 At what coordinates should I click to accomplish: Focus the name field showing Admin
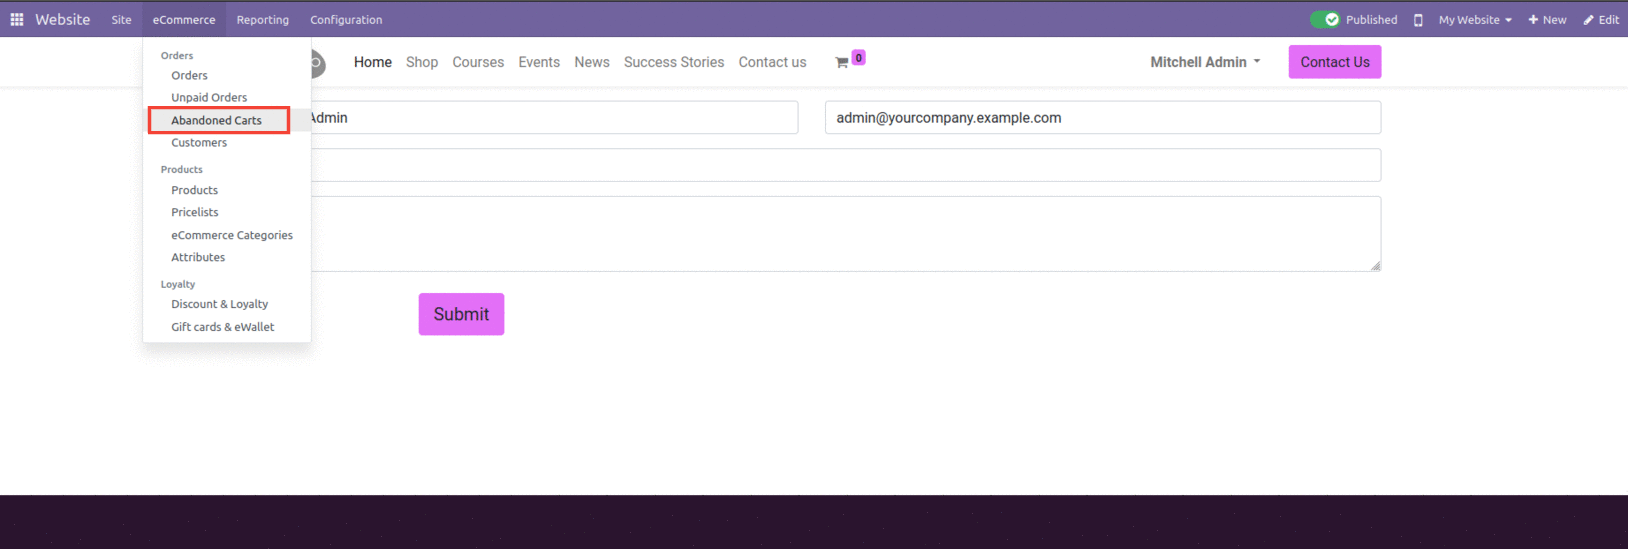pyautogui.click(x=554, y=117)
